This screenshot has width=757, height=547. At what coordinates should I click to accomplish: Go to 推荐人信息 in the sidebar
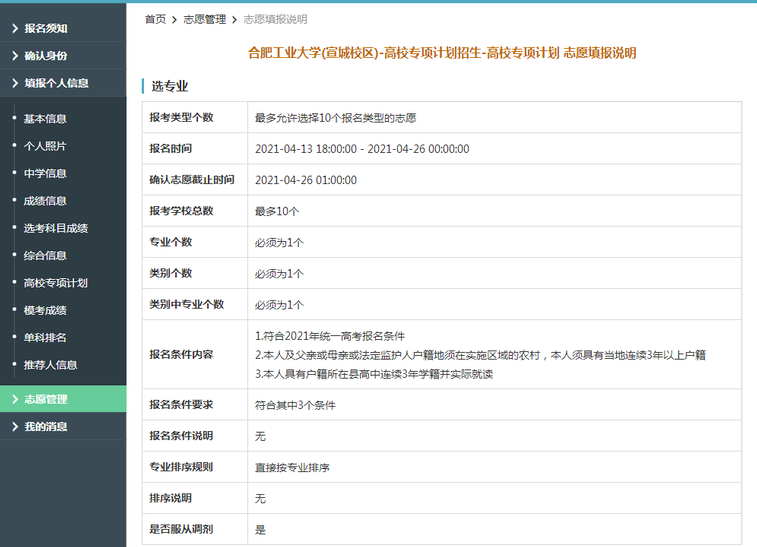pyautogui.click(x=50, y=365)
